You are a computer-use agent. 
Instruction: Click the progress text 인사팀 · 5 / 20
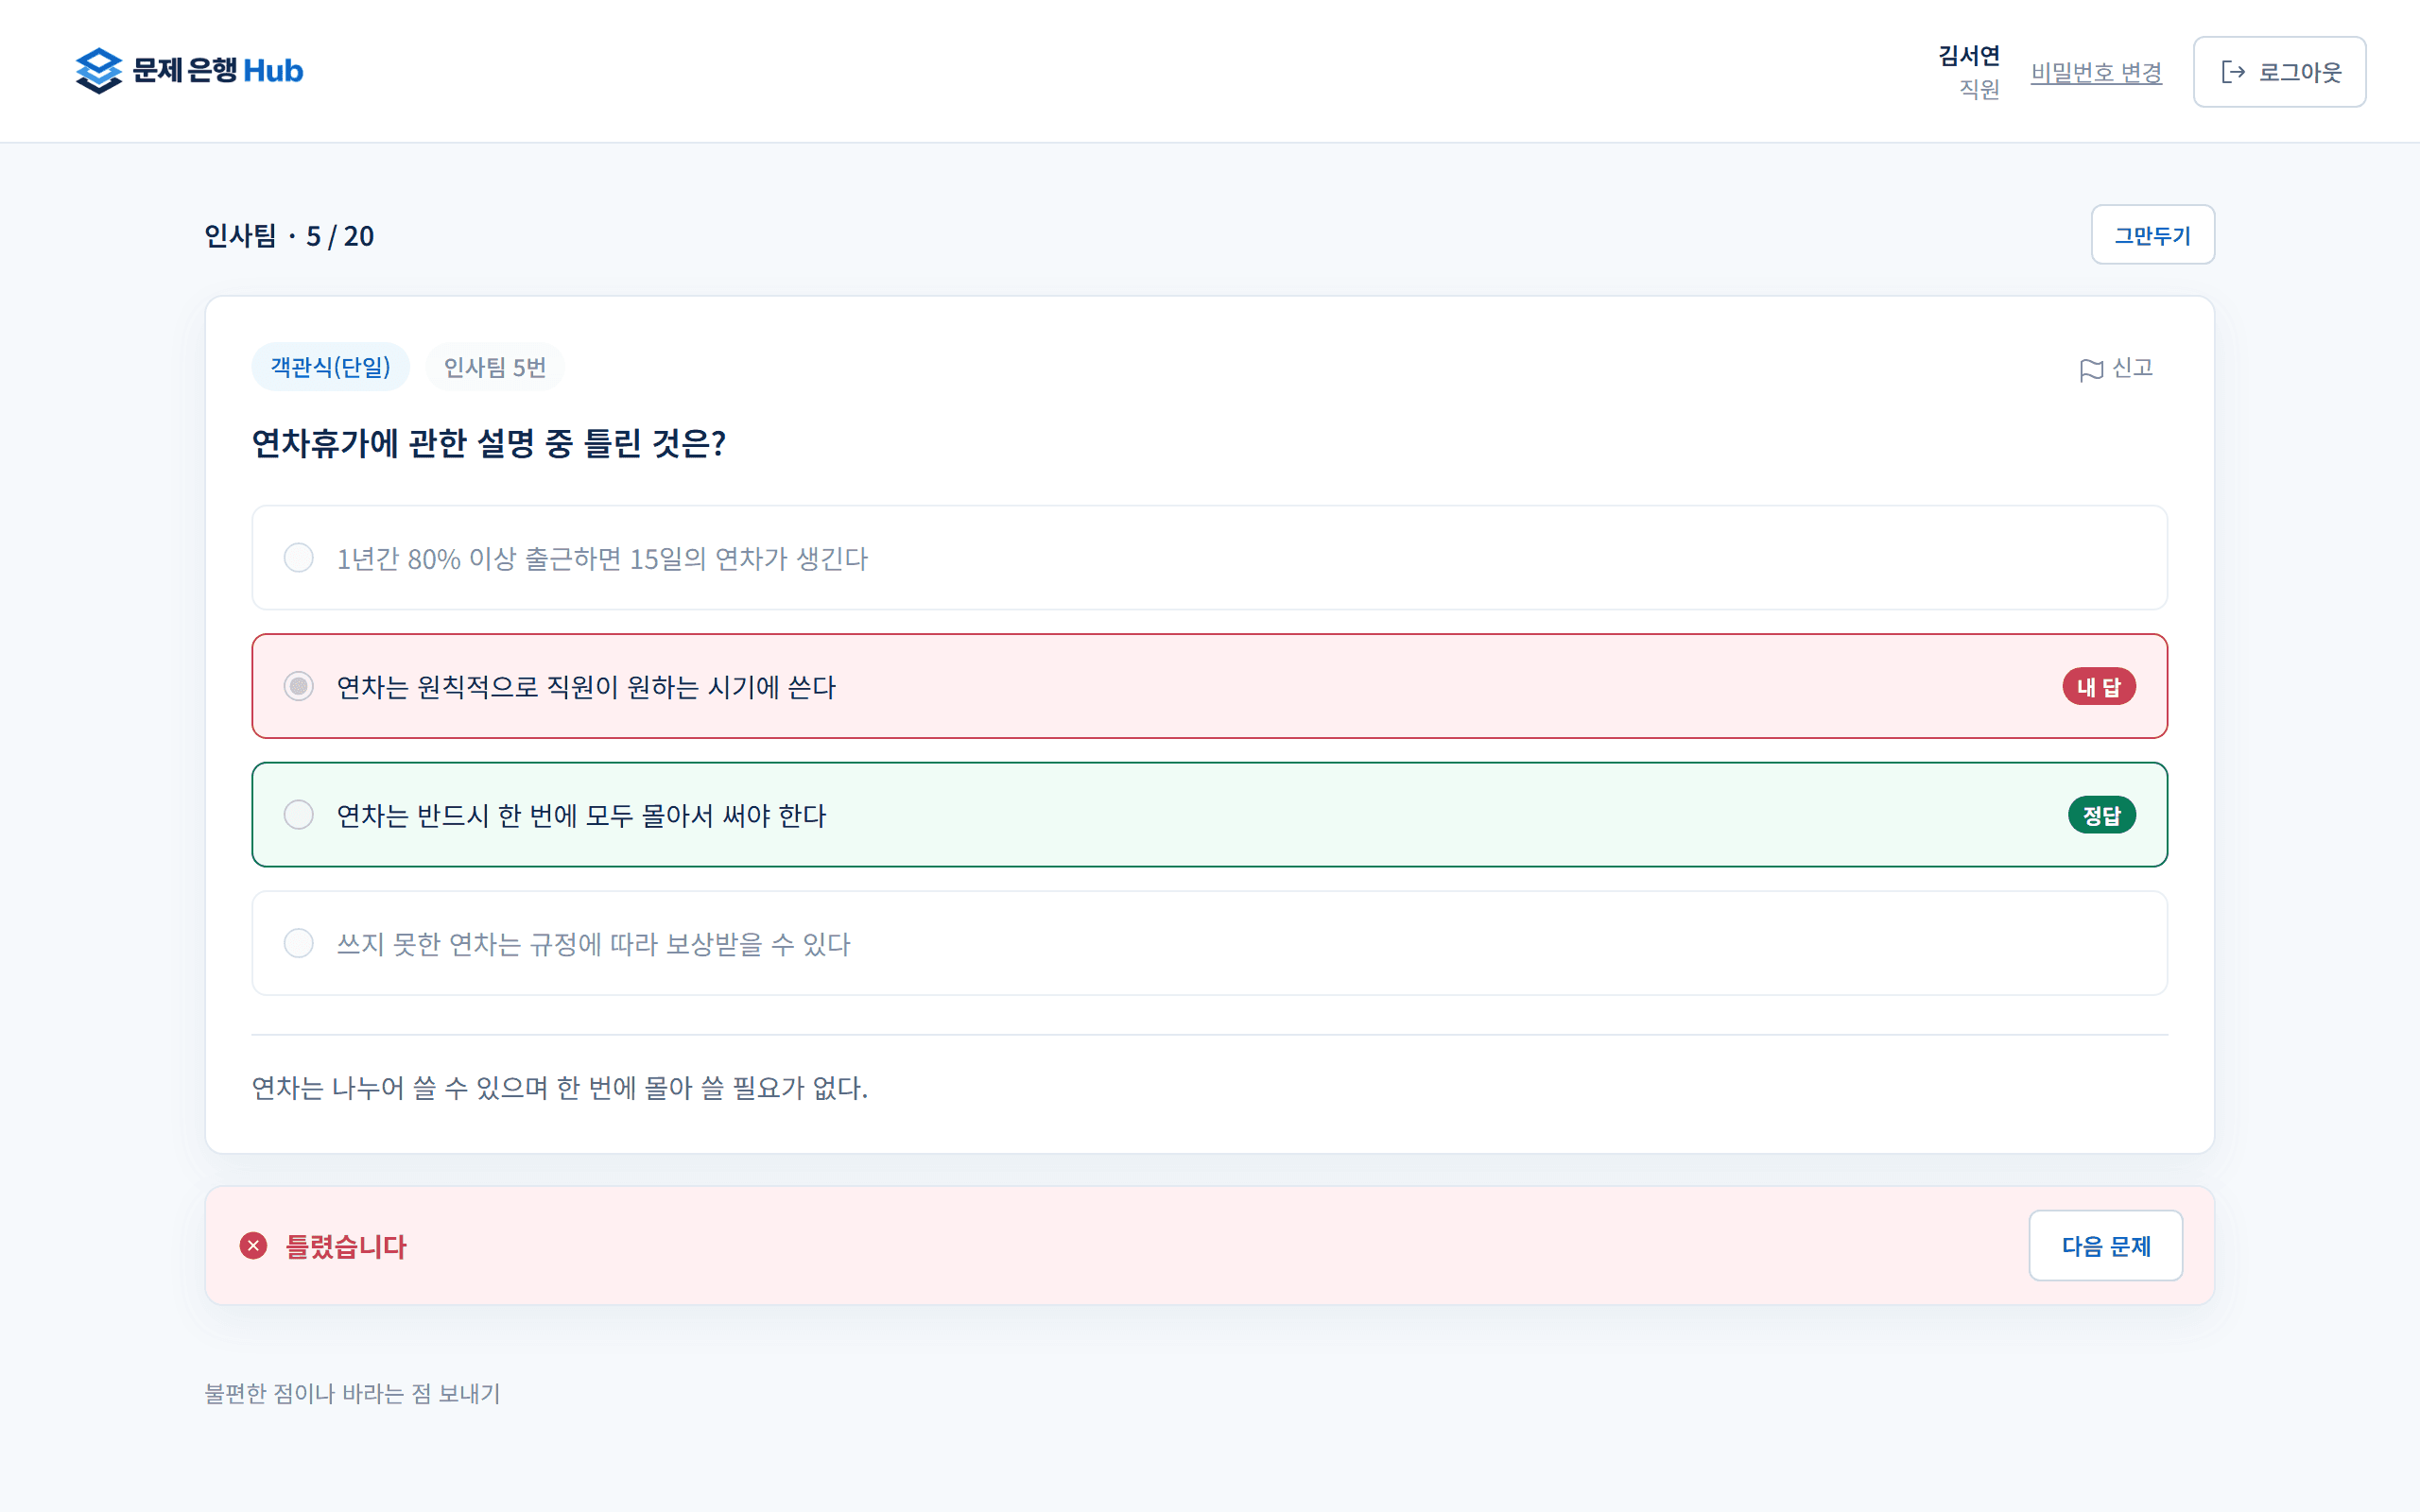(x=289, y=236)
